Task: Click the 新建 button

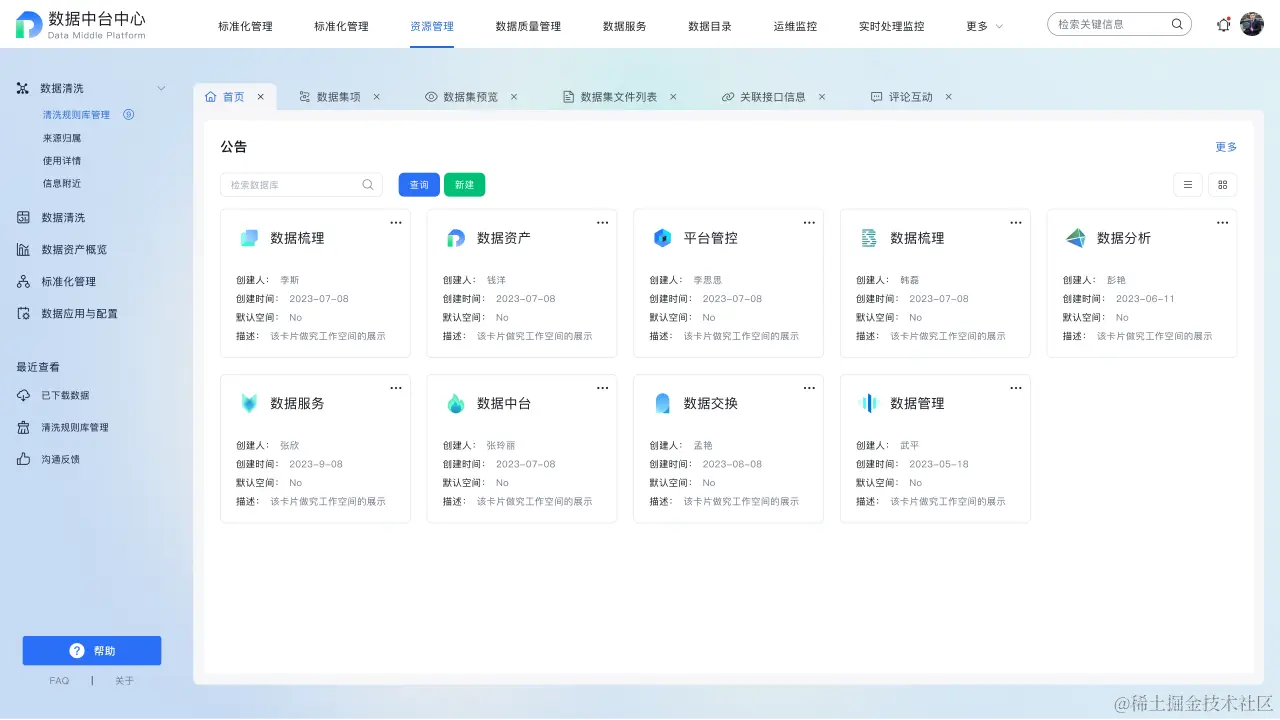Action: pyautogui.click(x=464, y=184)
